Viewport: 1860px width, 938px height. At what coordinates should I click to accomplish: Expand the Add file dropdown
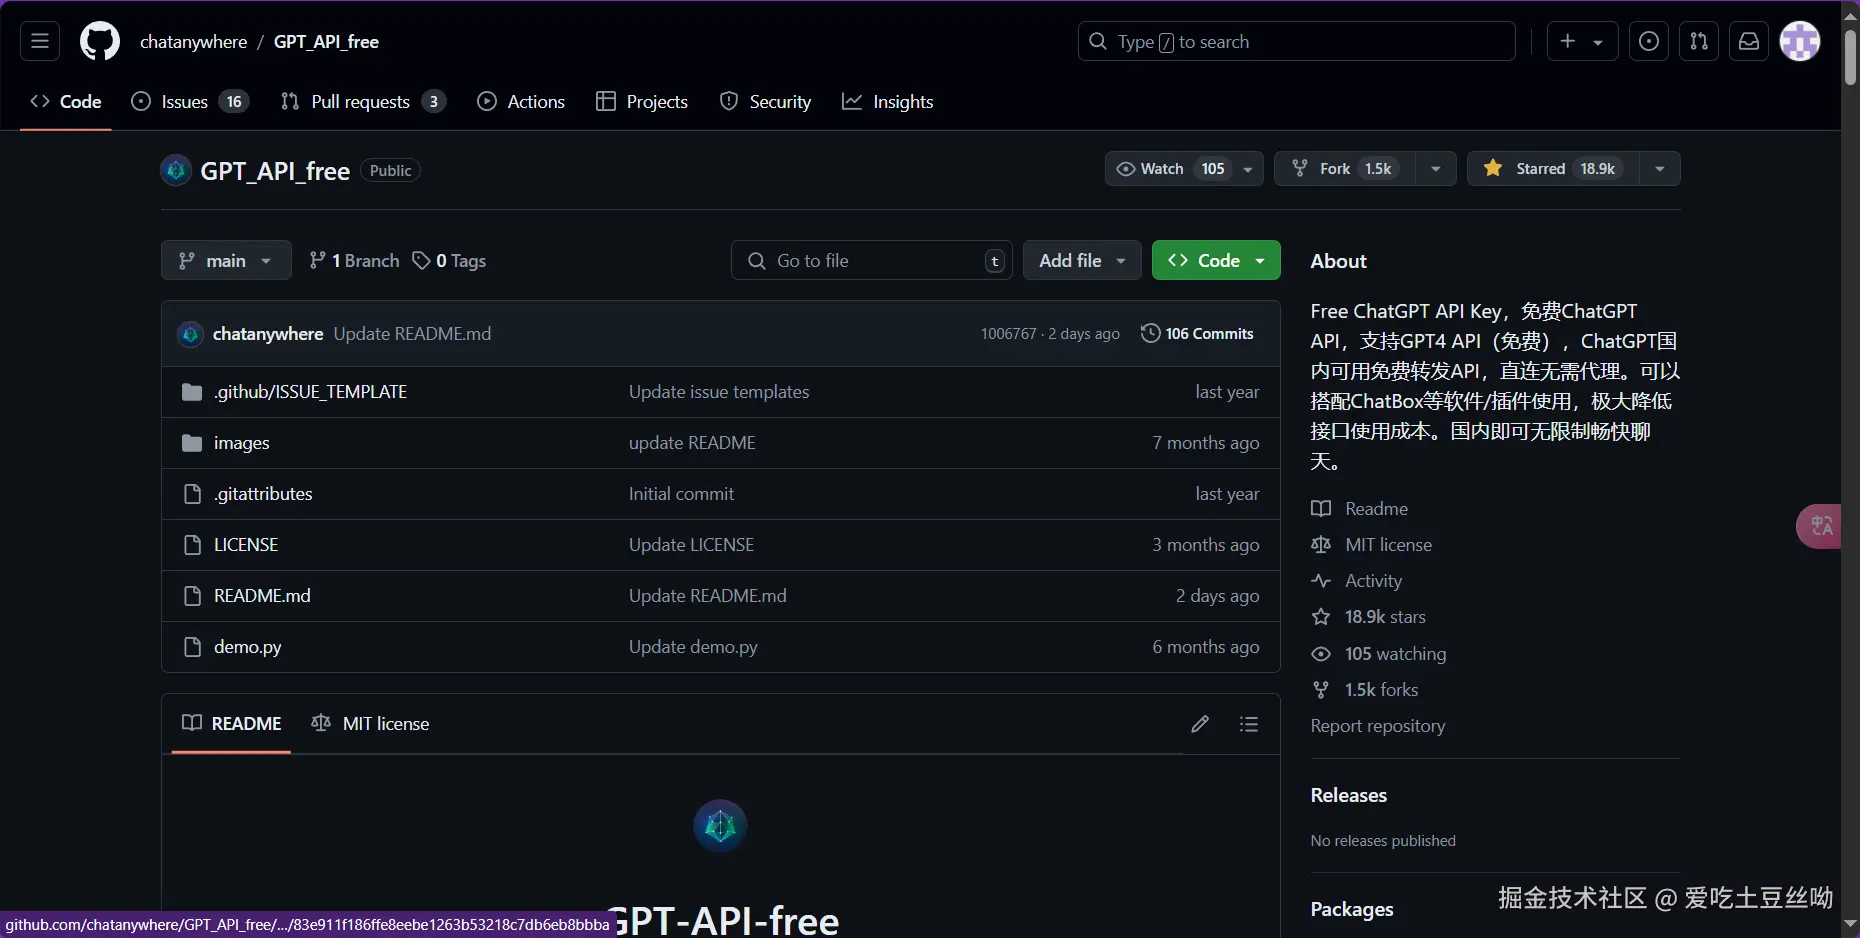pos(1082,261)
